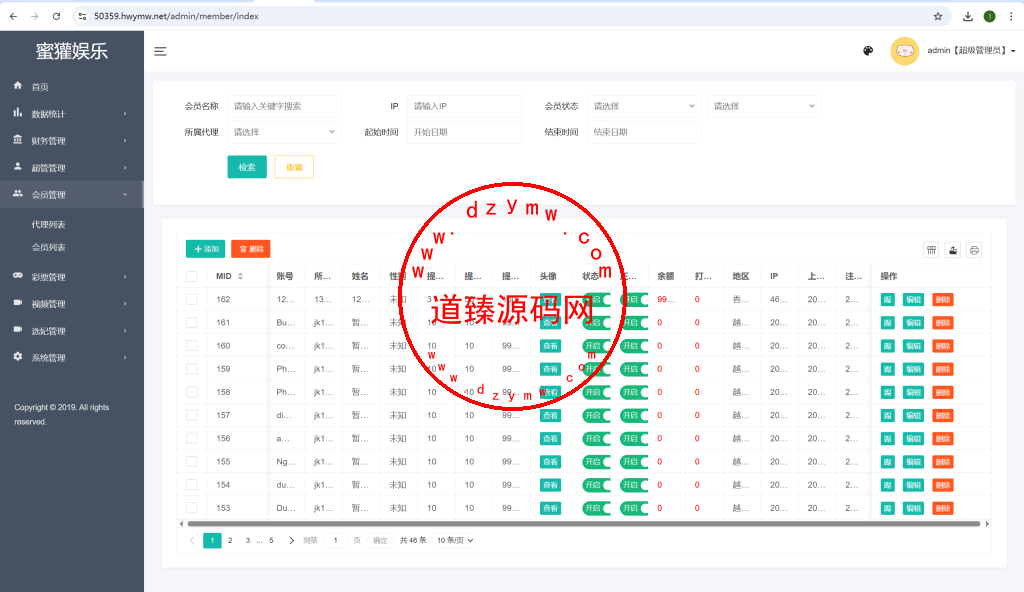This screenshot has height=592, width=1024.
Task: Expand the 系统管理 menu
Action: [72, 357]
